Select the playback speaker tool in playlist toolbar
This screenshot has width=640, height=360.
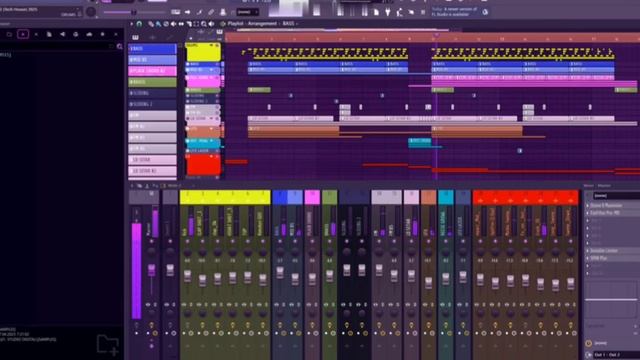tap(211, 24)
